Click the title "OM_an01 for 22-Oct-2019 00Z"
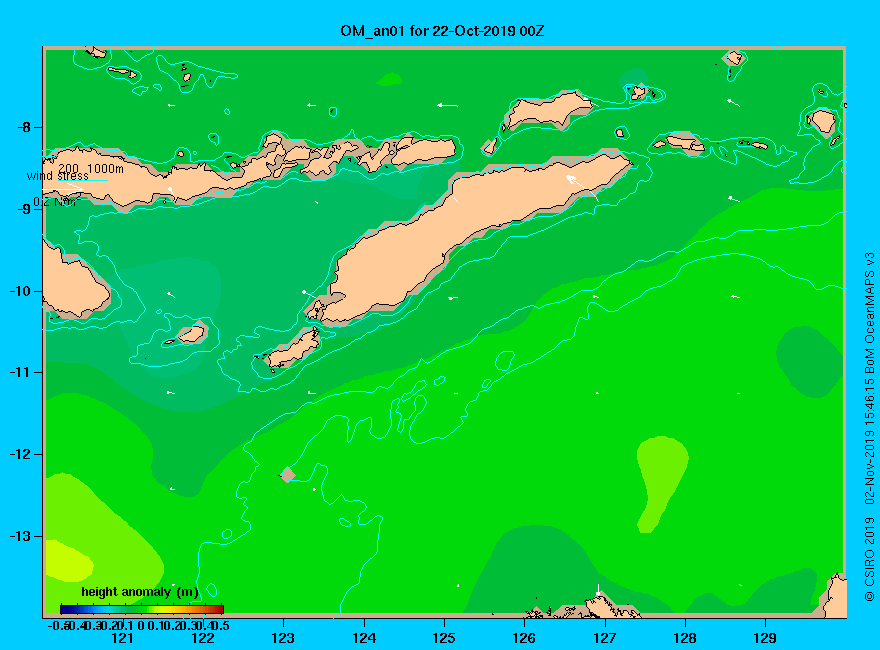The height and width of the screenshot is (650, 880). coord(442,31)
